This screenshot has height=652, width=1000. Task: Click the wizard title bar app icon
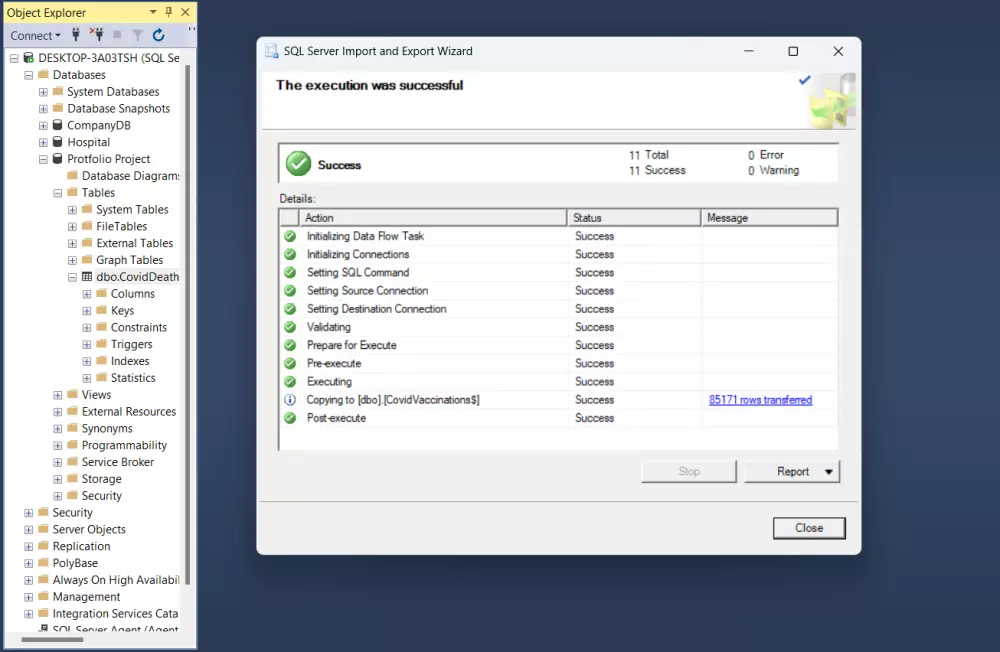tap(272, 51)
